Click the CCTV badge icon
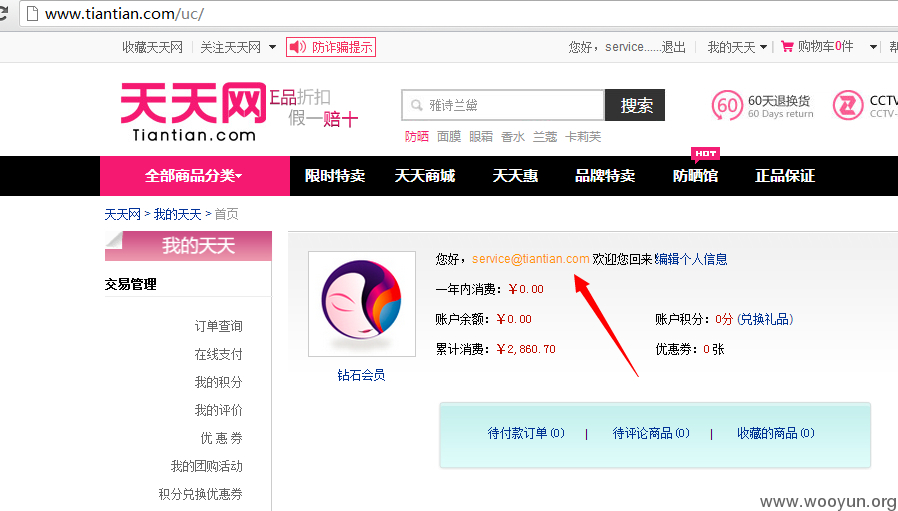The height and width of the screenshot is (511, 898). (848, 105)
